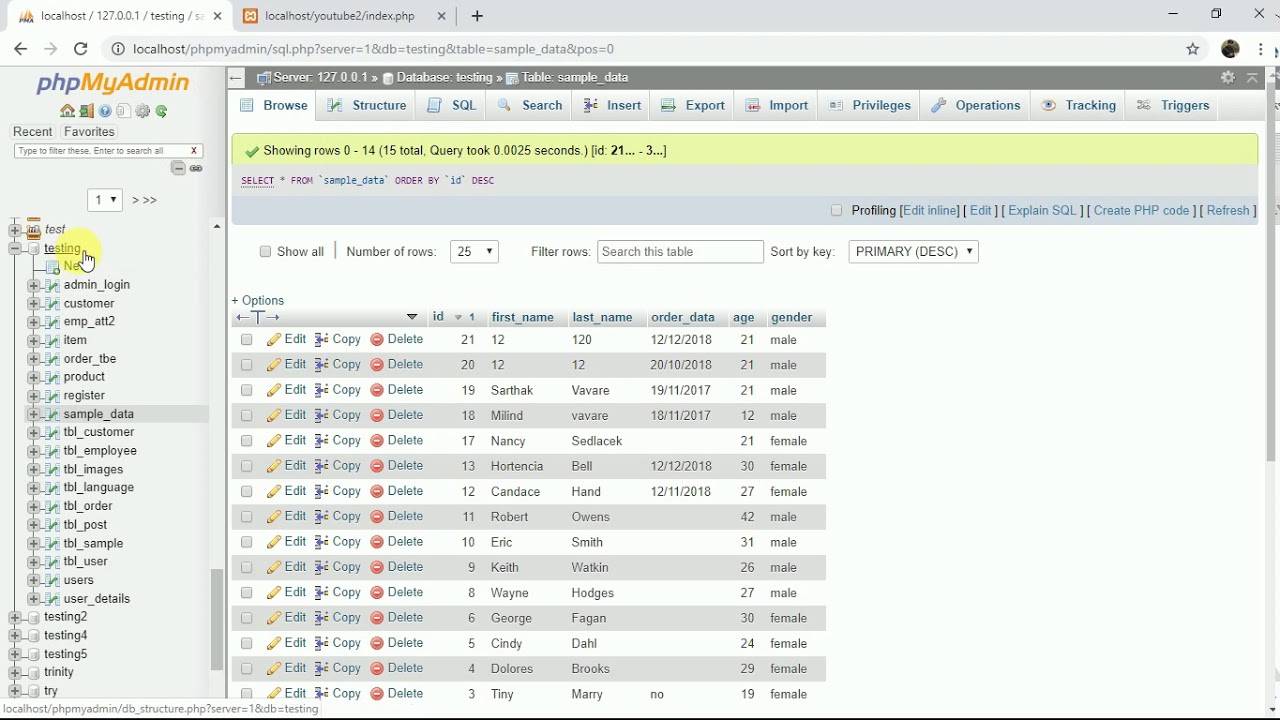
Task: Click the Copy icon for row id 19
Action: point(321,390)
